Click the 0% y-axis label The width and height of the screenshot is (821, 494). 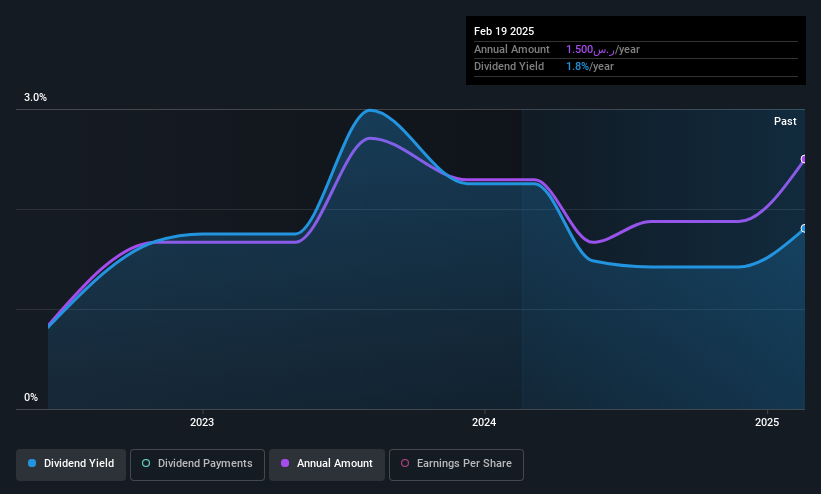point(31,398)
